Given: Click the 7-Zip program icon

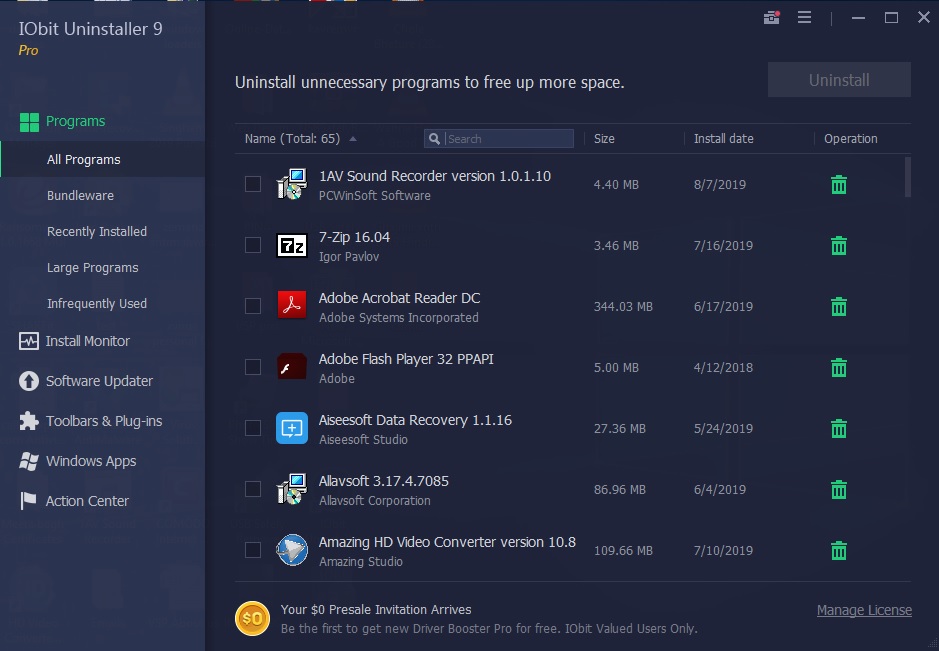Looking at the screenshot, I should 292,246.
